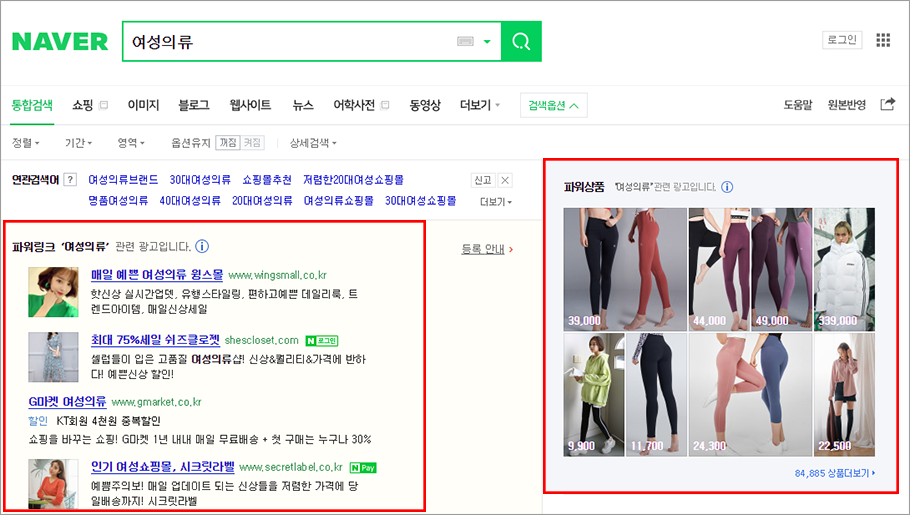Open the 정렬 sort dropdown

click(26, 143)
